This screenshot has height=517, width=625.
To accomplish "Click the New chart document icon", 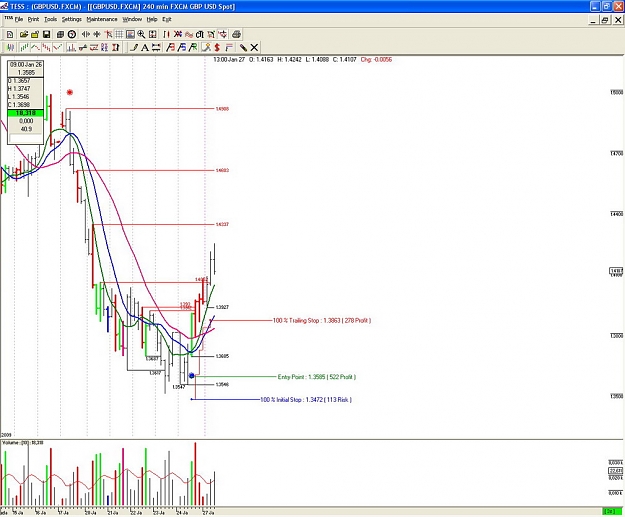I will [x=10, y=34].
